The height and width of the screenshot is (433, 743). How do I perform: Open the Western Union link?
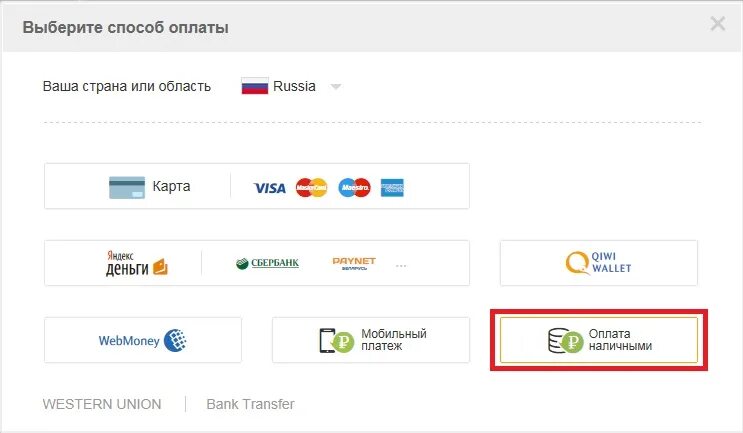(102, 404)
